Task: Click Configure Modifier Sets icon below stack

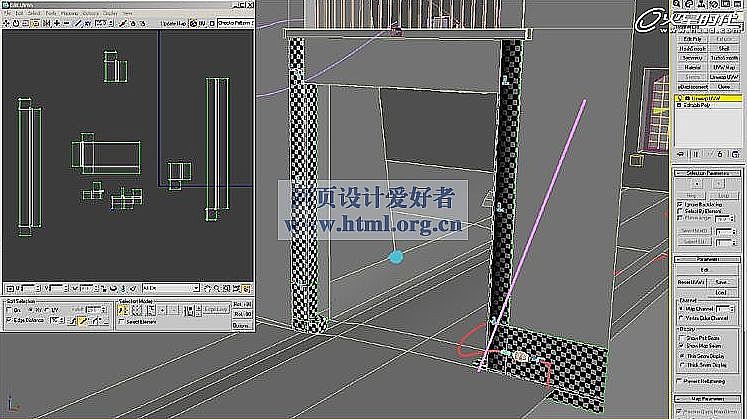Action: pos(735,154)
